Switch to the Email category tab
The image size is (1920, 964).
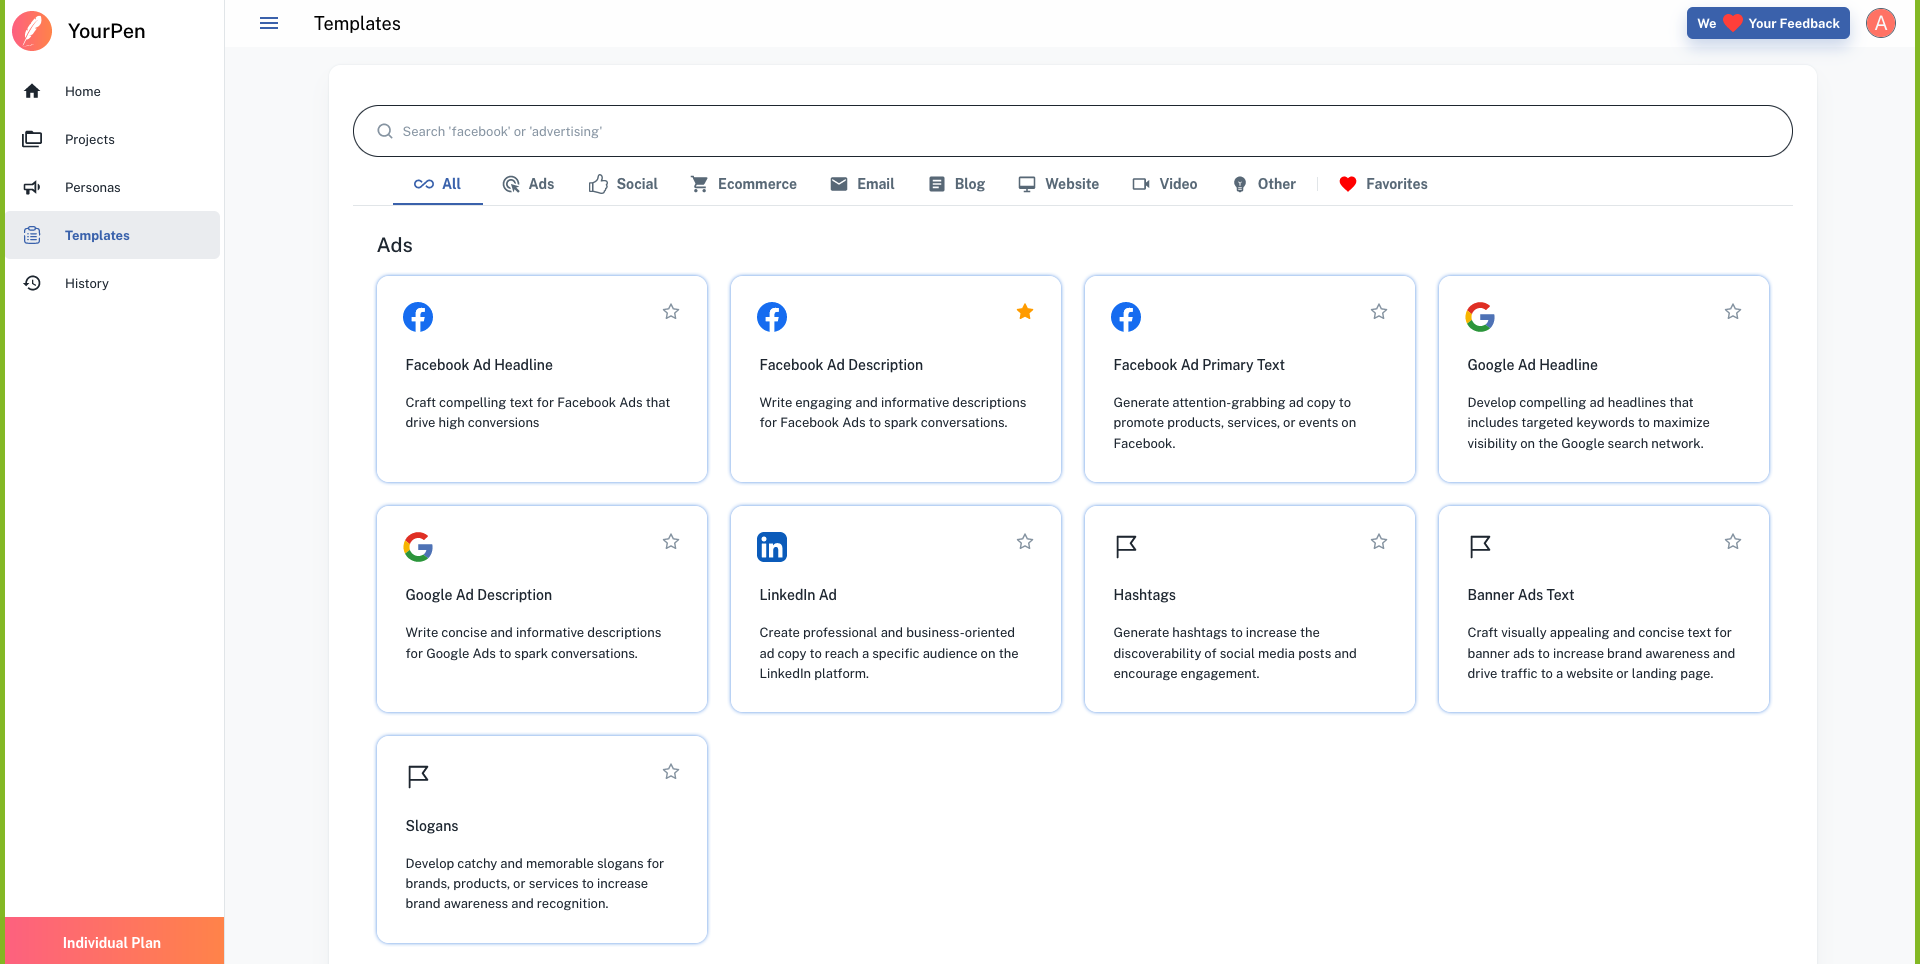[x=862, y=184]
